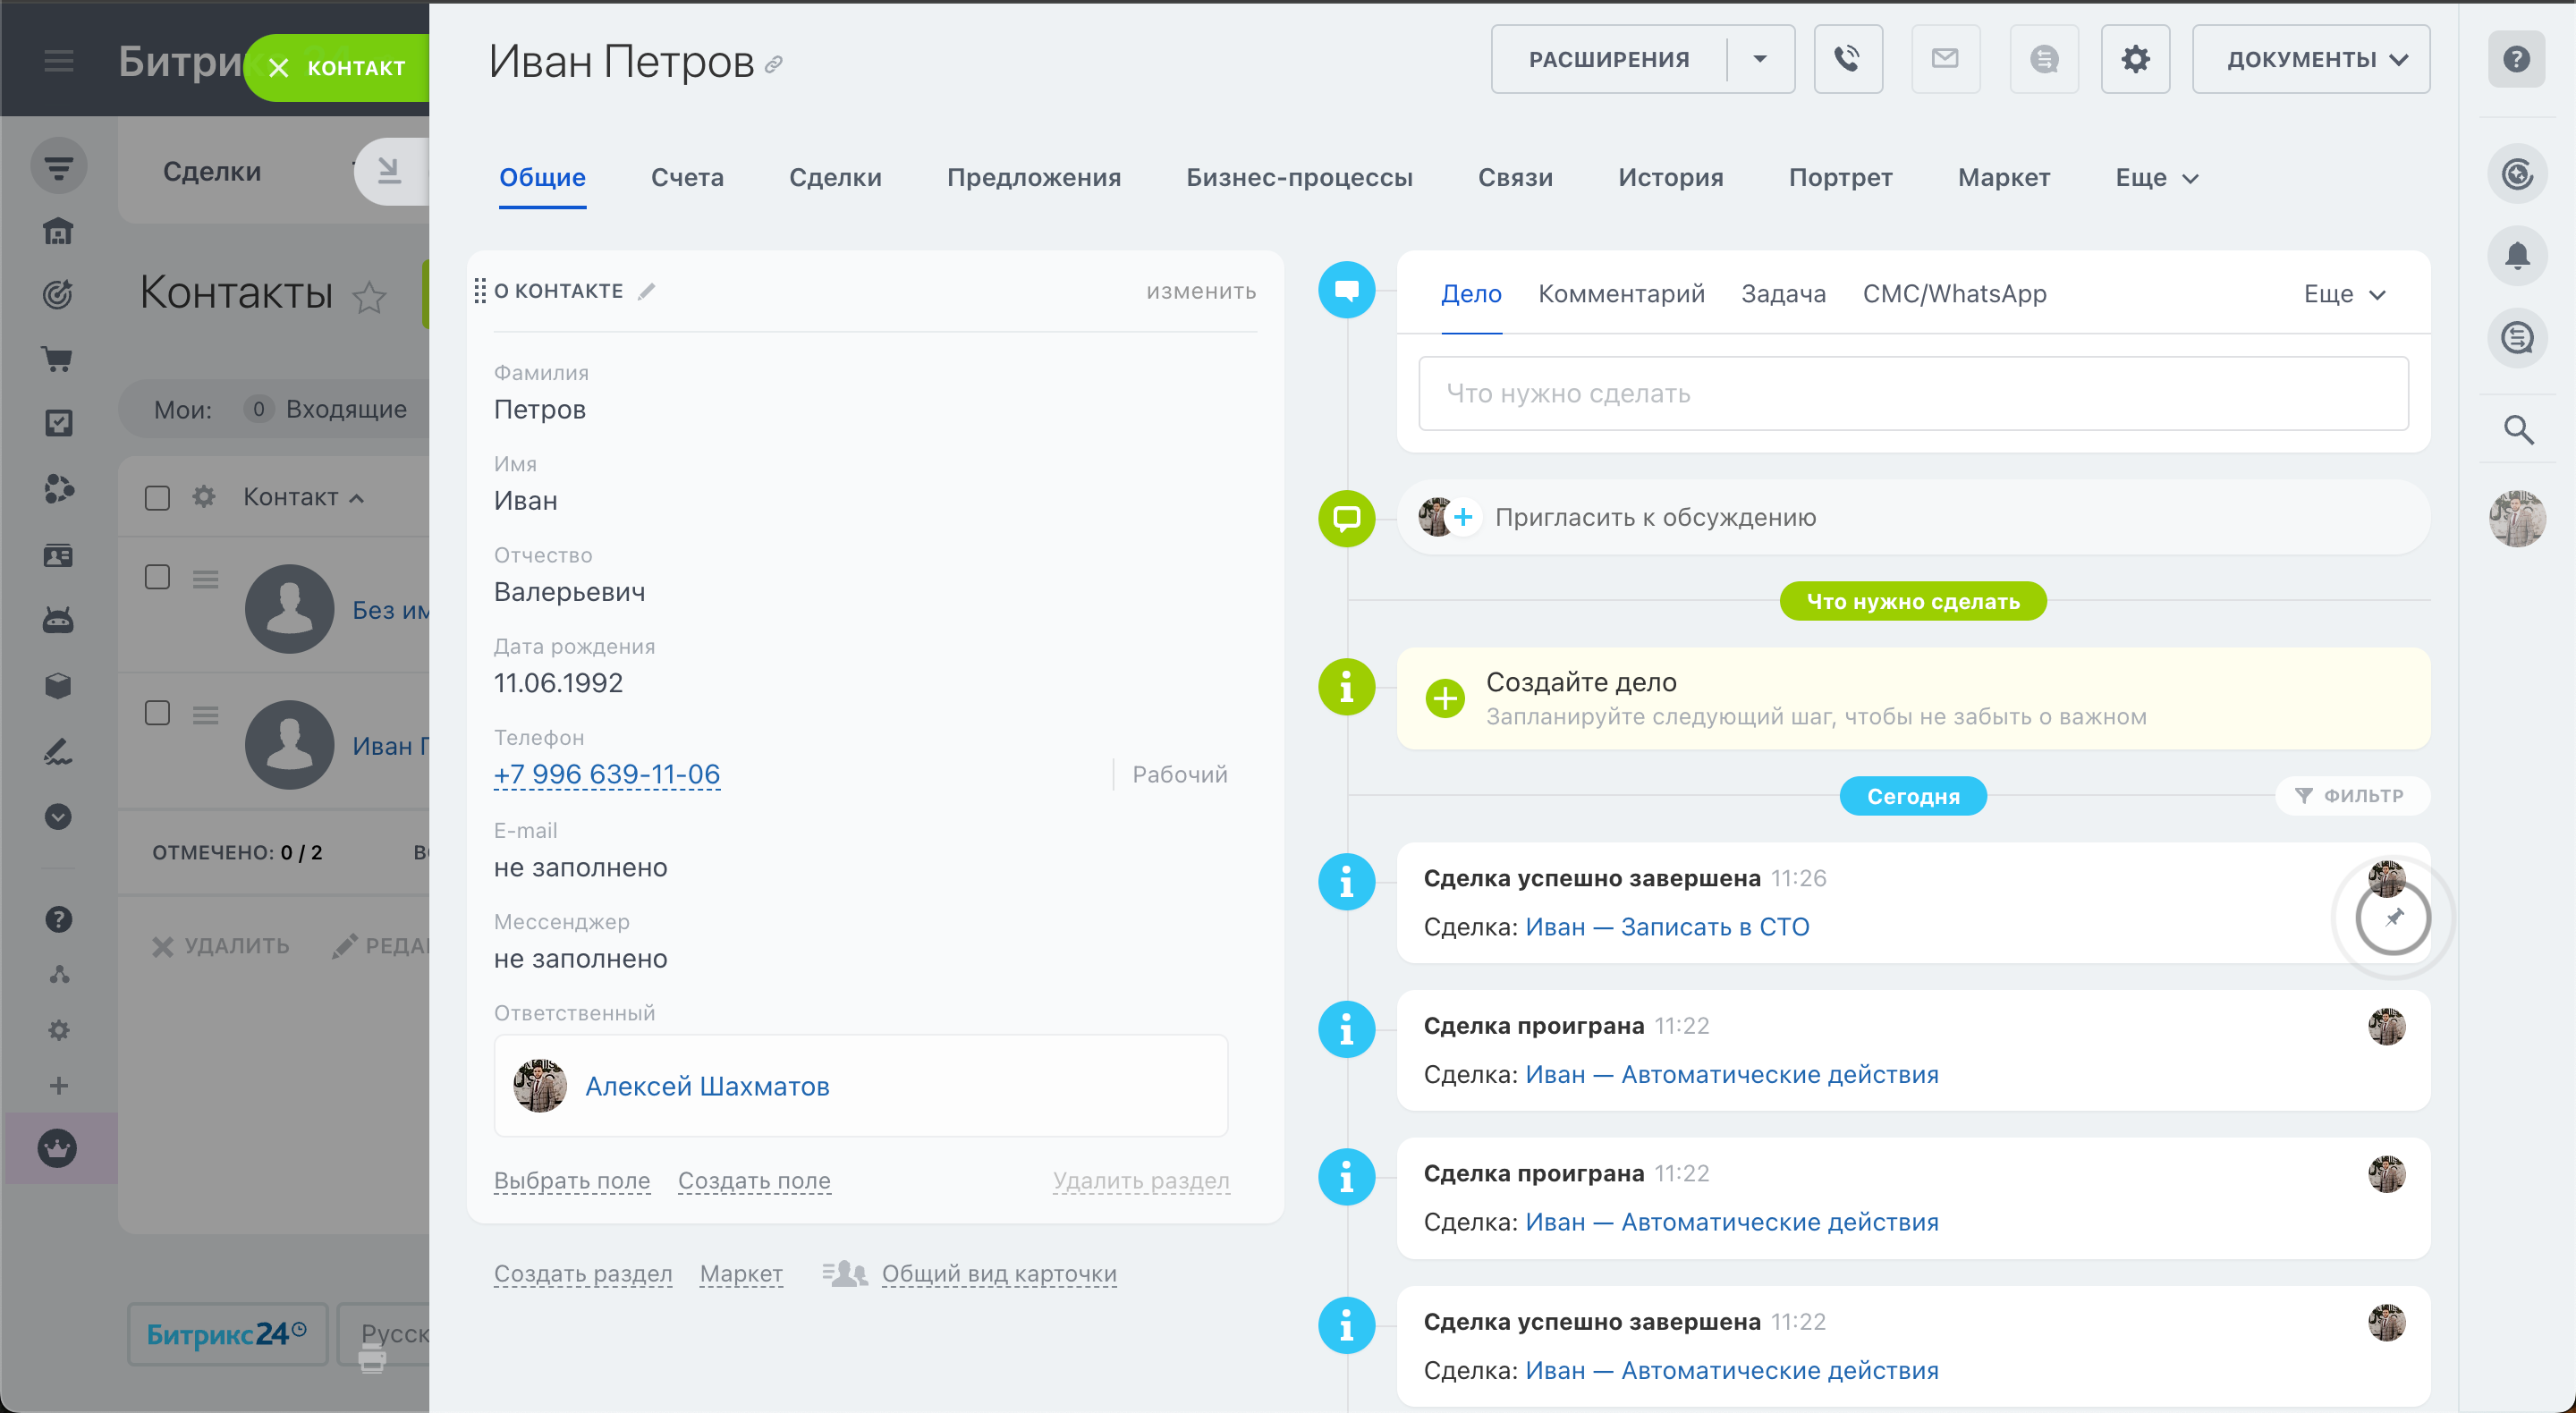2576x1413 pixels.
Task: Open the help question mark button
Action: (x=2516, y=59)
